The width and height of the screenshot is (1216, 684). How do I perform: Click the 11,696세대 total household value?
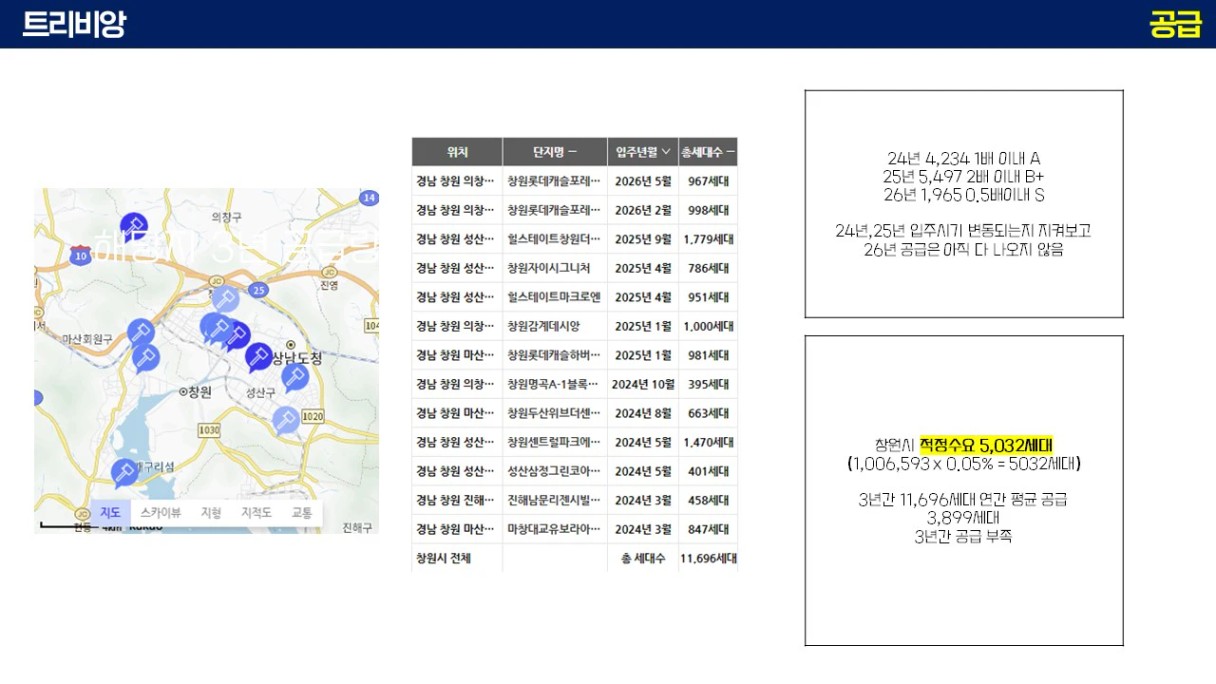coord(709,558)
